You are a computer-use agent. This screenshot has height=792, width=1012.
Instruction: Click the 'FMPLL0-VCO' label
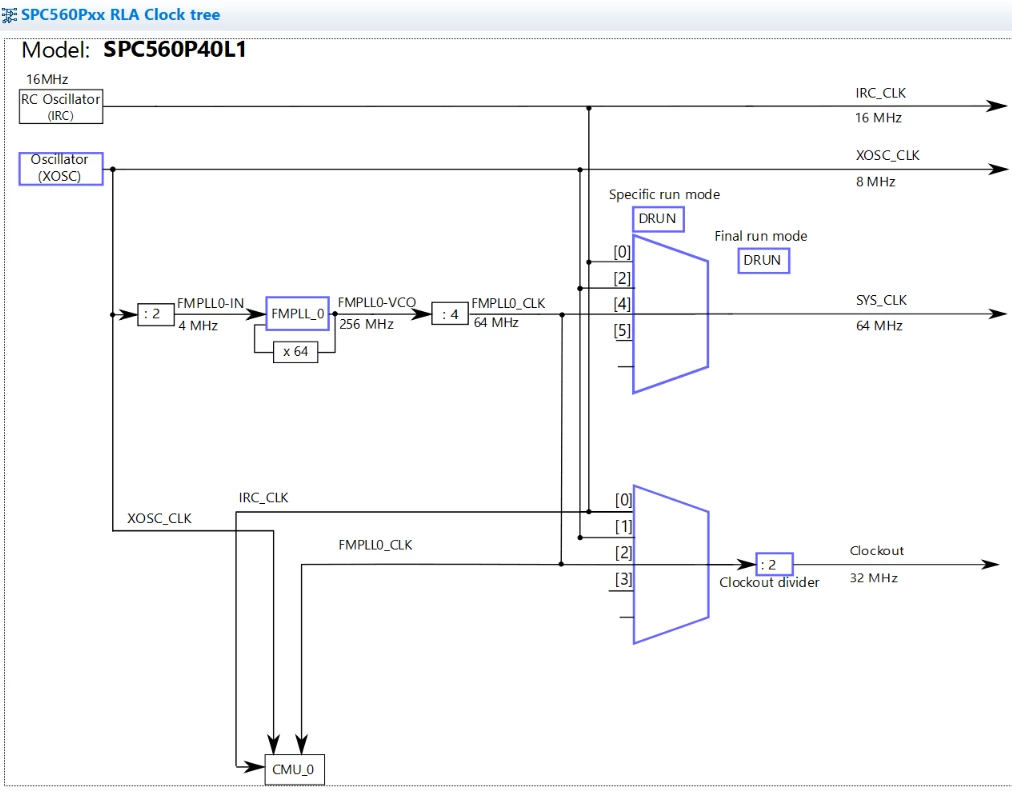click(x=377, y=302)
